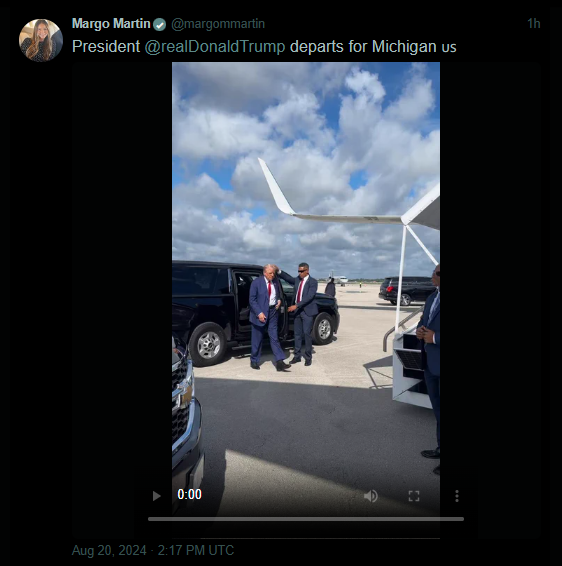Seek along the video progress bar
The height and width of the screenshot is (566, 562).
click(x=306, y=519)
